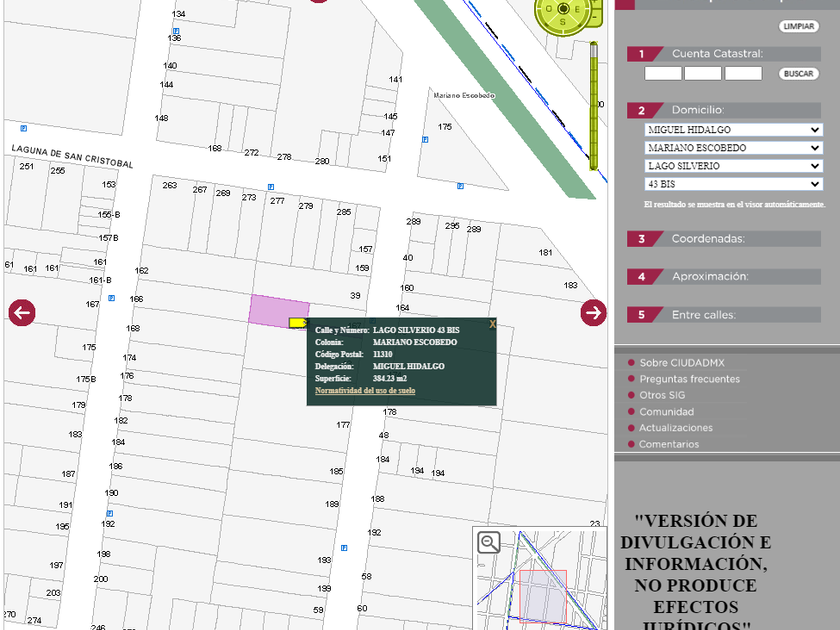Screen dimensions: 840x630
Task: Close the property info popup
Action: tap(492, 324)
